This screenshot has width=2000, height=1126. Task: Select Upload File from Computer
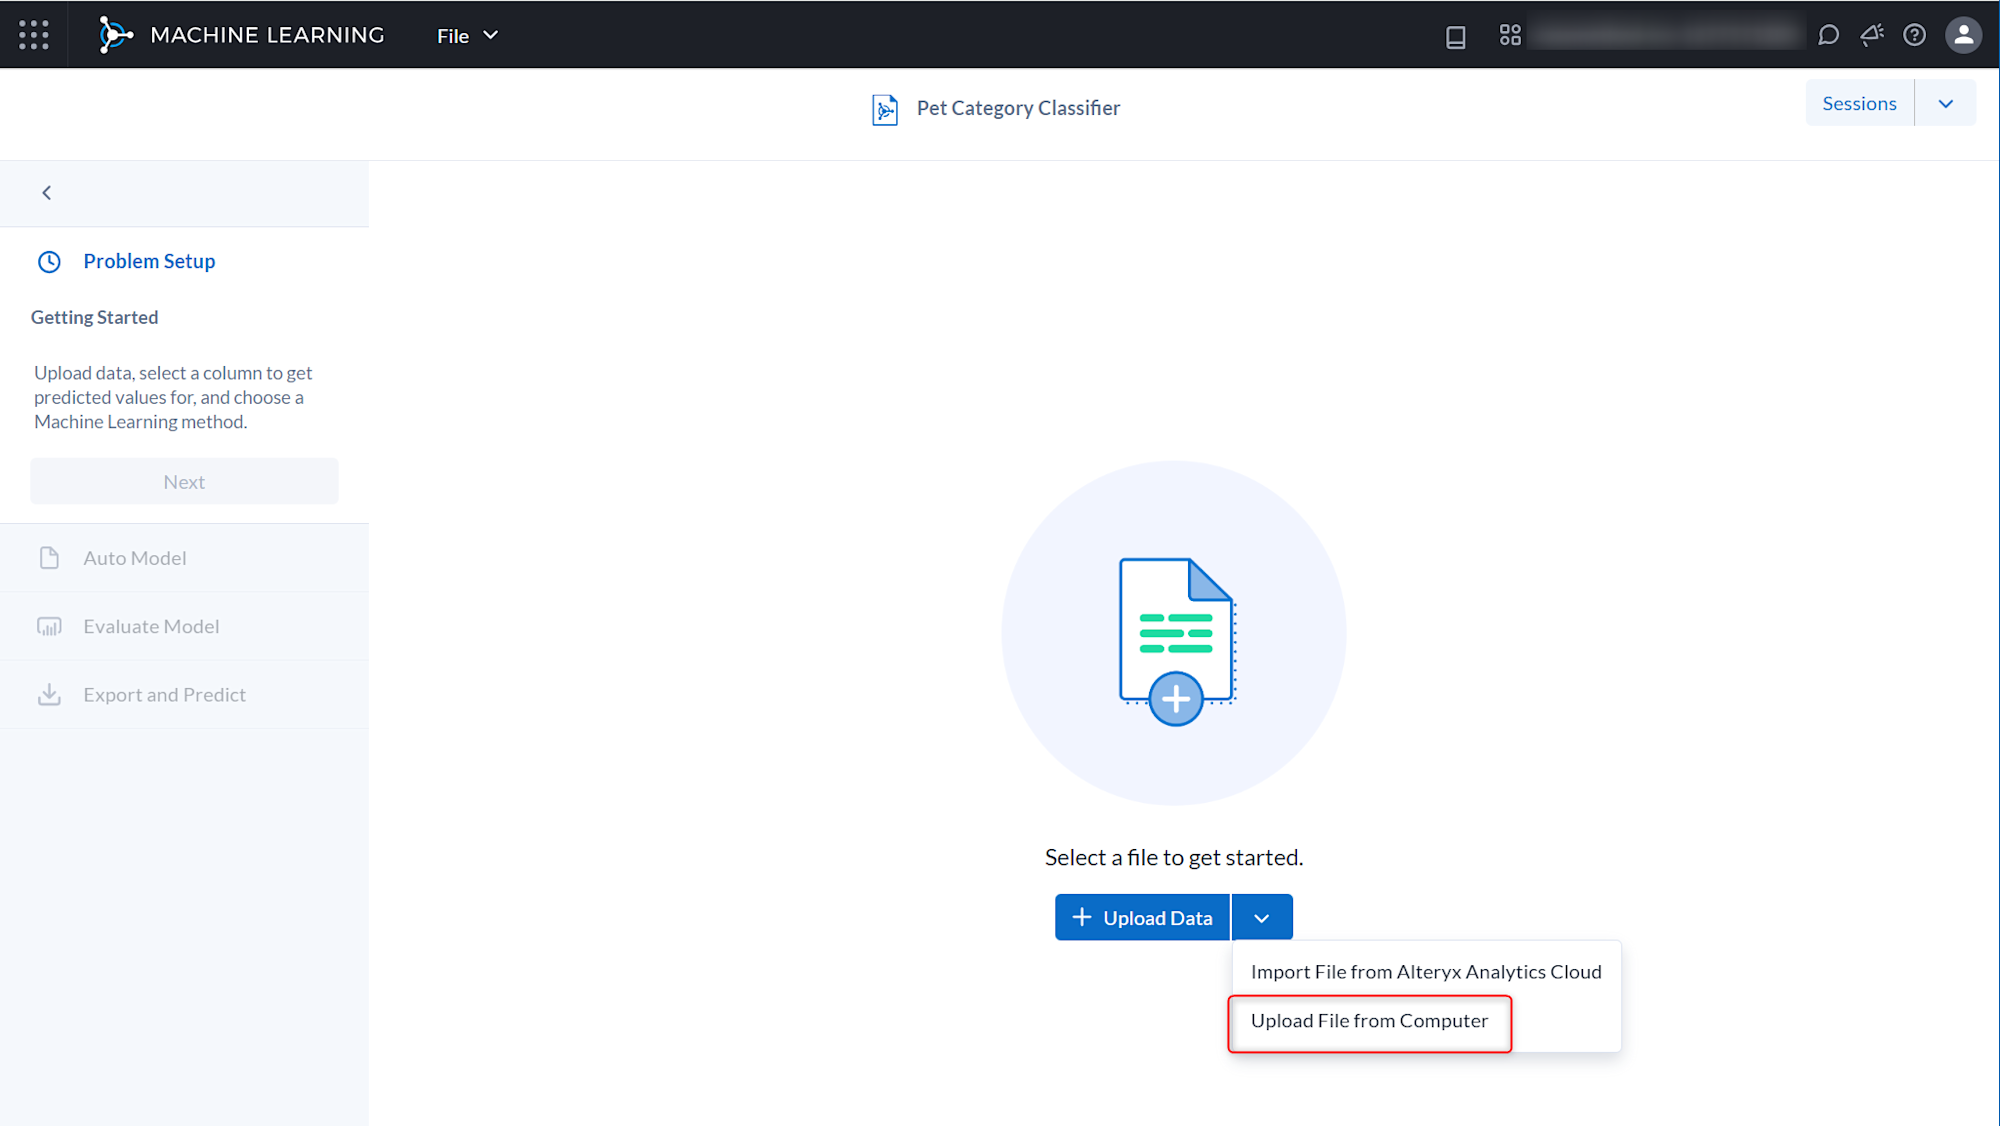click(x=1369, y=1021)
